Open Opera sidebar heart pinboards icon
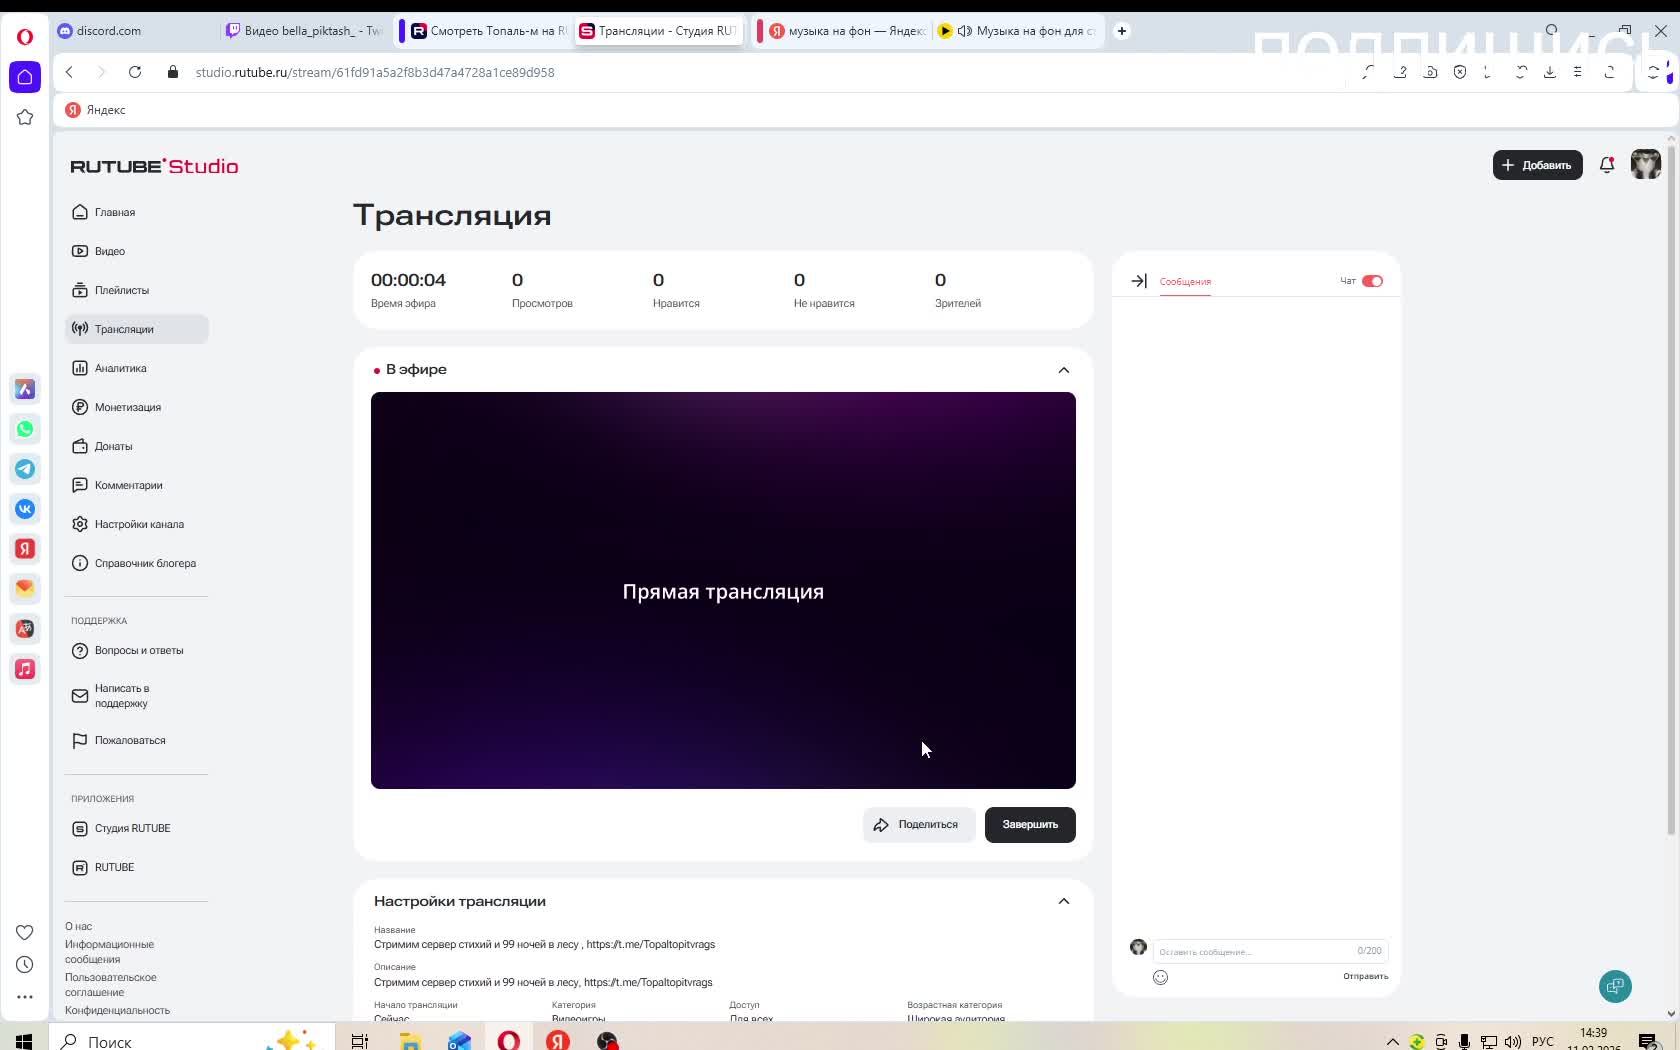1680x1050 pixels. click(x=25, y=932)
